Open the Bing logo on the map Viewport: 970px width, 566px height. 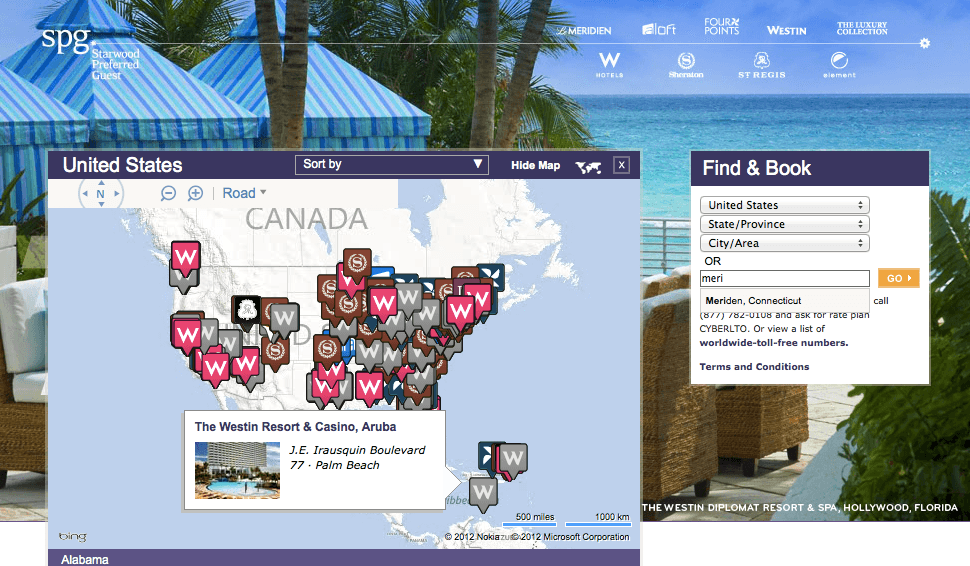coord(72,536)
